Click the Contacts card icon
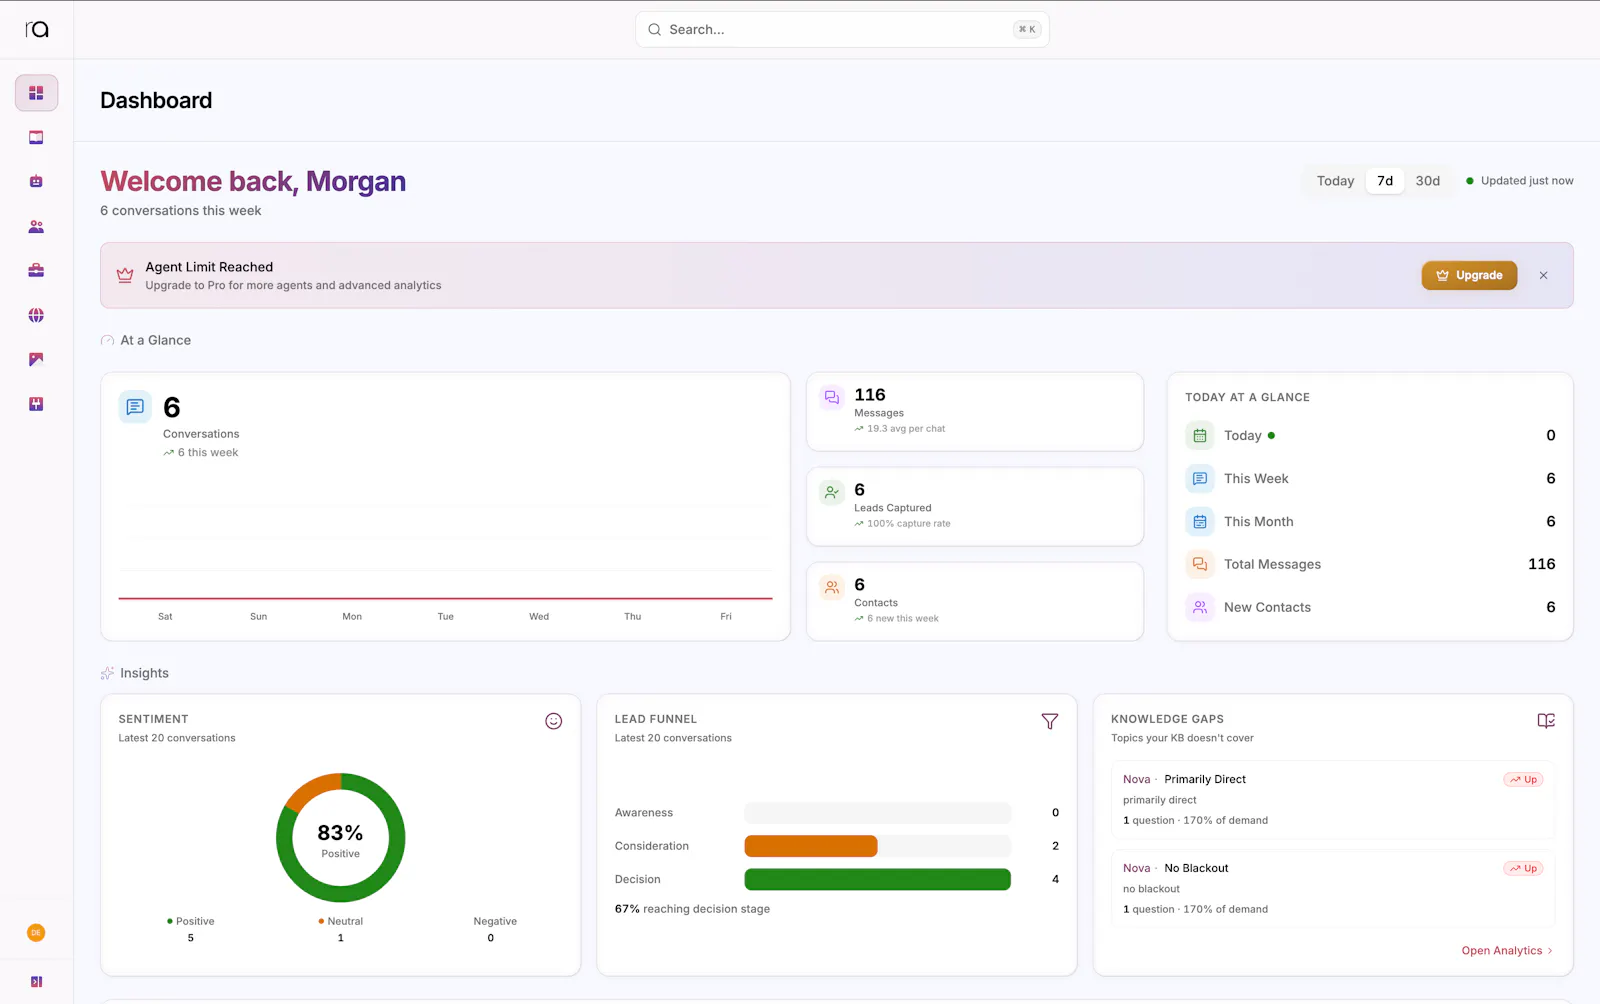1600x1004 pixels. 832,588
